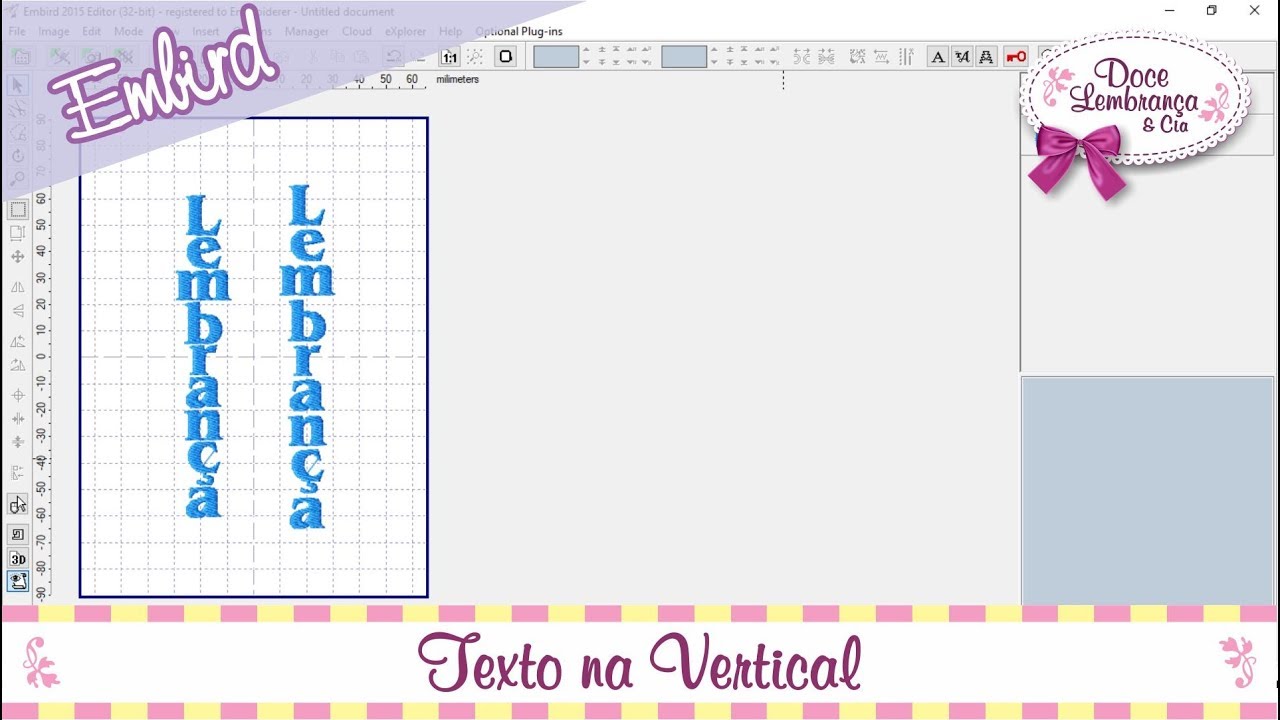Click the sparkle icon beside the 1:1 button
1280x720 pixels.
[x=475, y=57]
